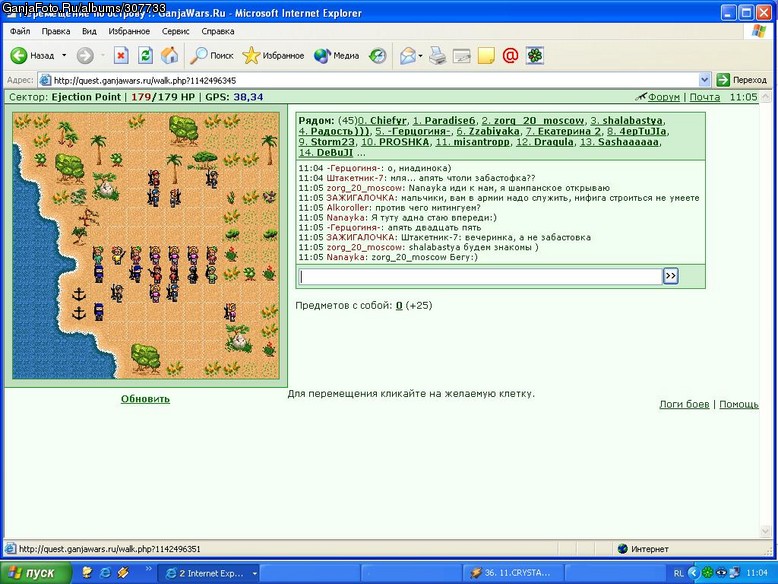Click the Переход go button
The width and height of the screenshot is (778, 584).
coord(742,79)
